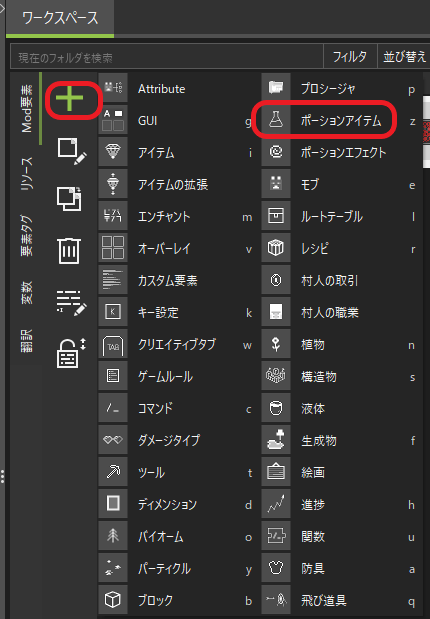Choose the 防具 armor icon
The width and height of the screenshot is (430, 619).
click(276, 568)
